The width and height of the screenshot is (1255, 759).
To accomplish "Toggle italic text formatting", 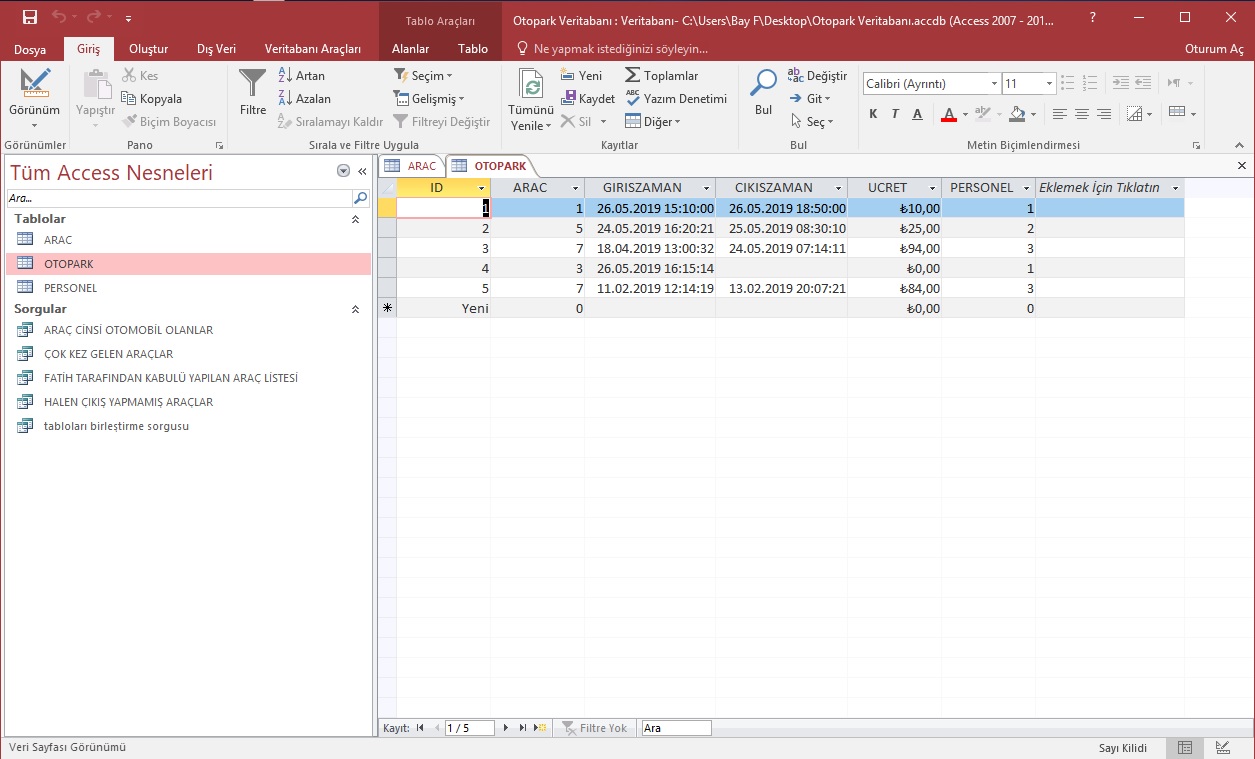I will 895,114.
